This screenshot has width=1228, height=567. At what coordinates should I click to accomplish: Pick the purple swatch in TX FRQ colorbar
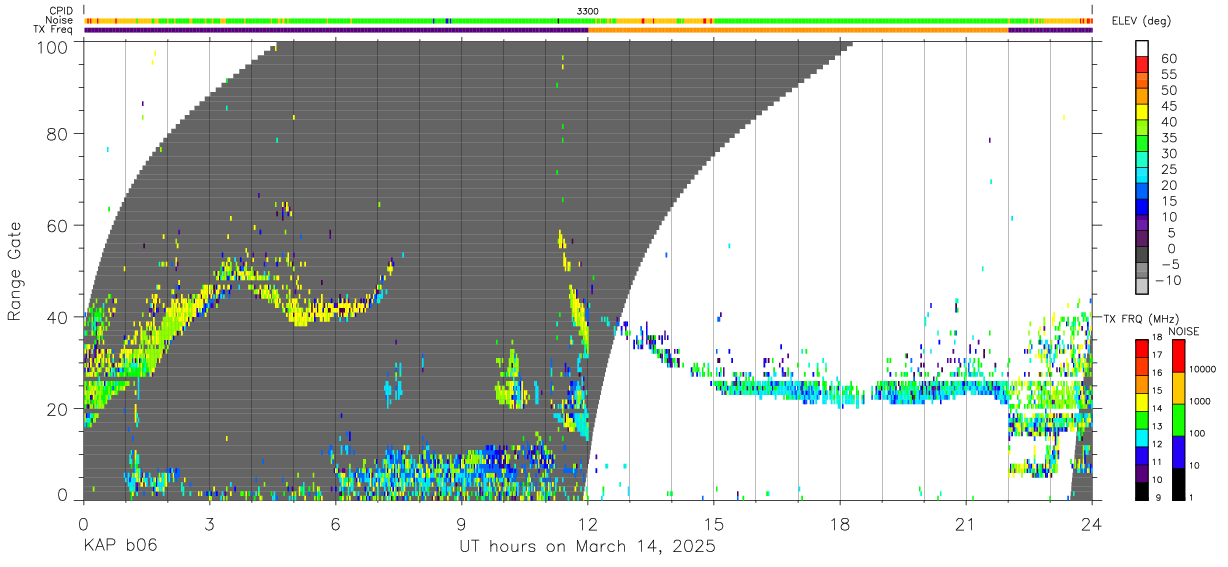(x=1141, y=472)
